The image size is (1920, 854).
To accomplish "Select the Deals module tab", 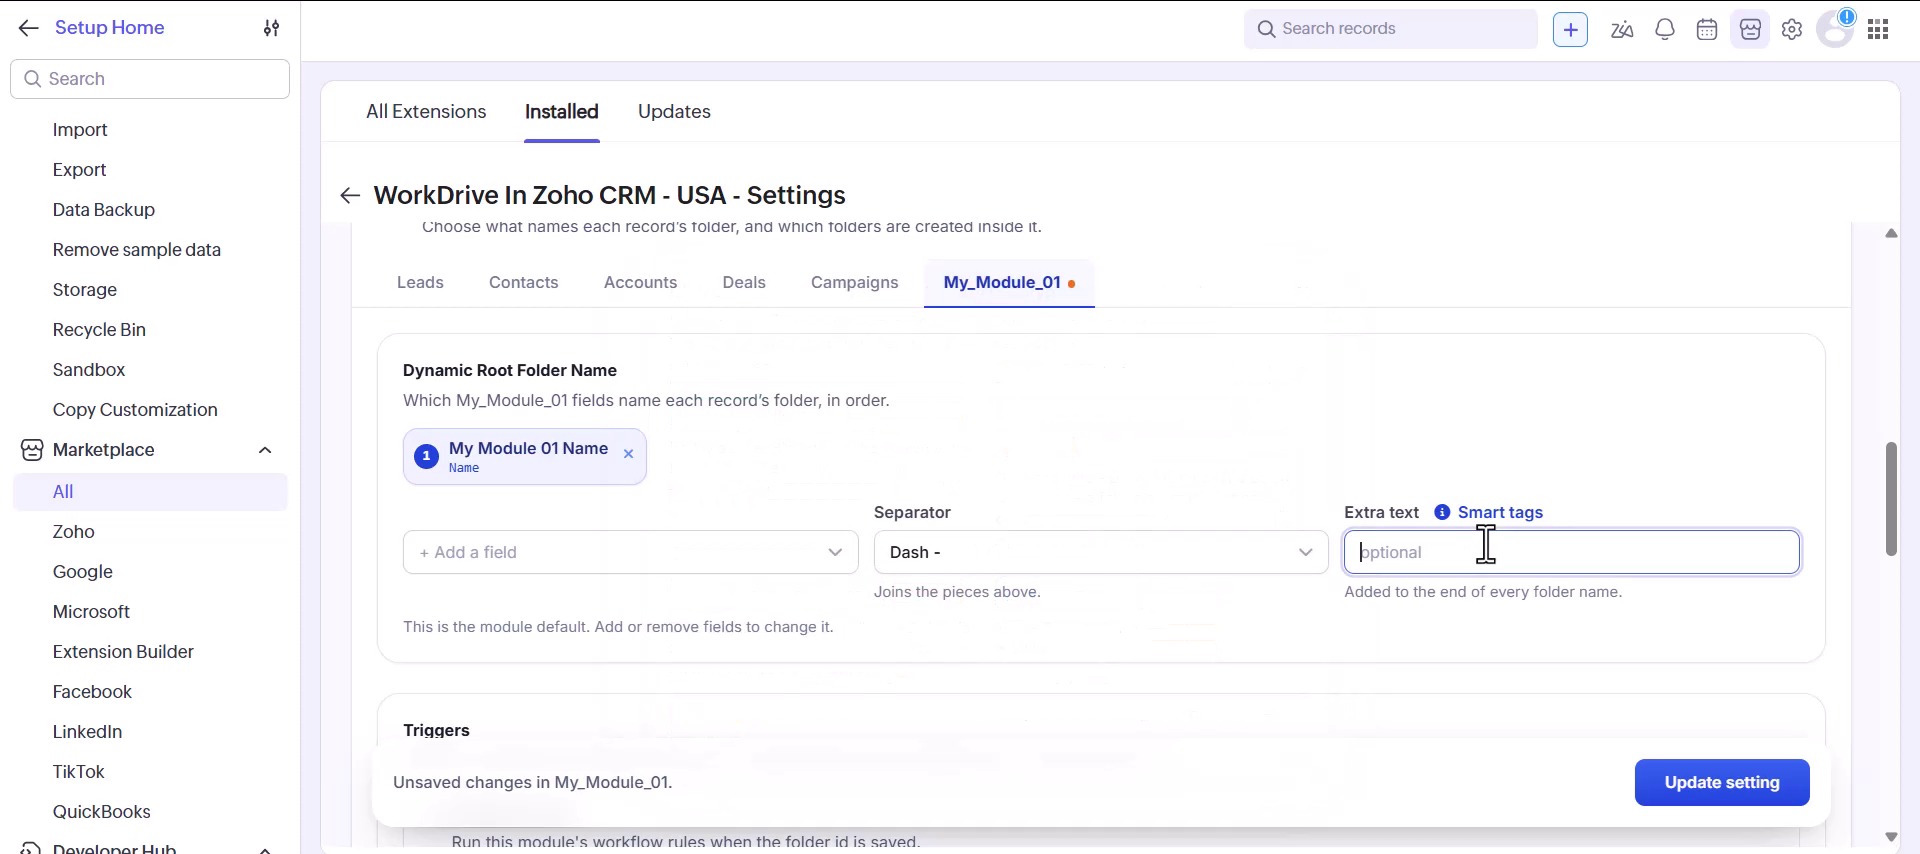I will tap(744, 283).
